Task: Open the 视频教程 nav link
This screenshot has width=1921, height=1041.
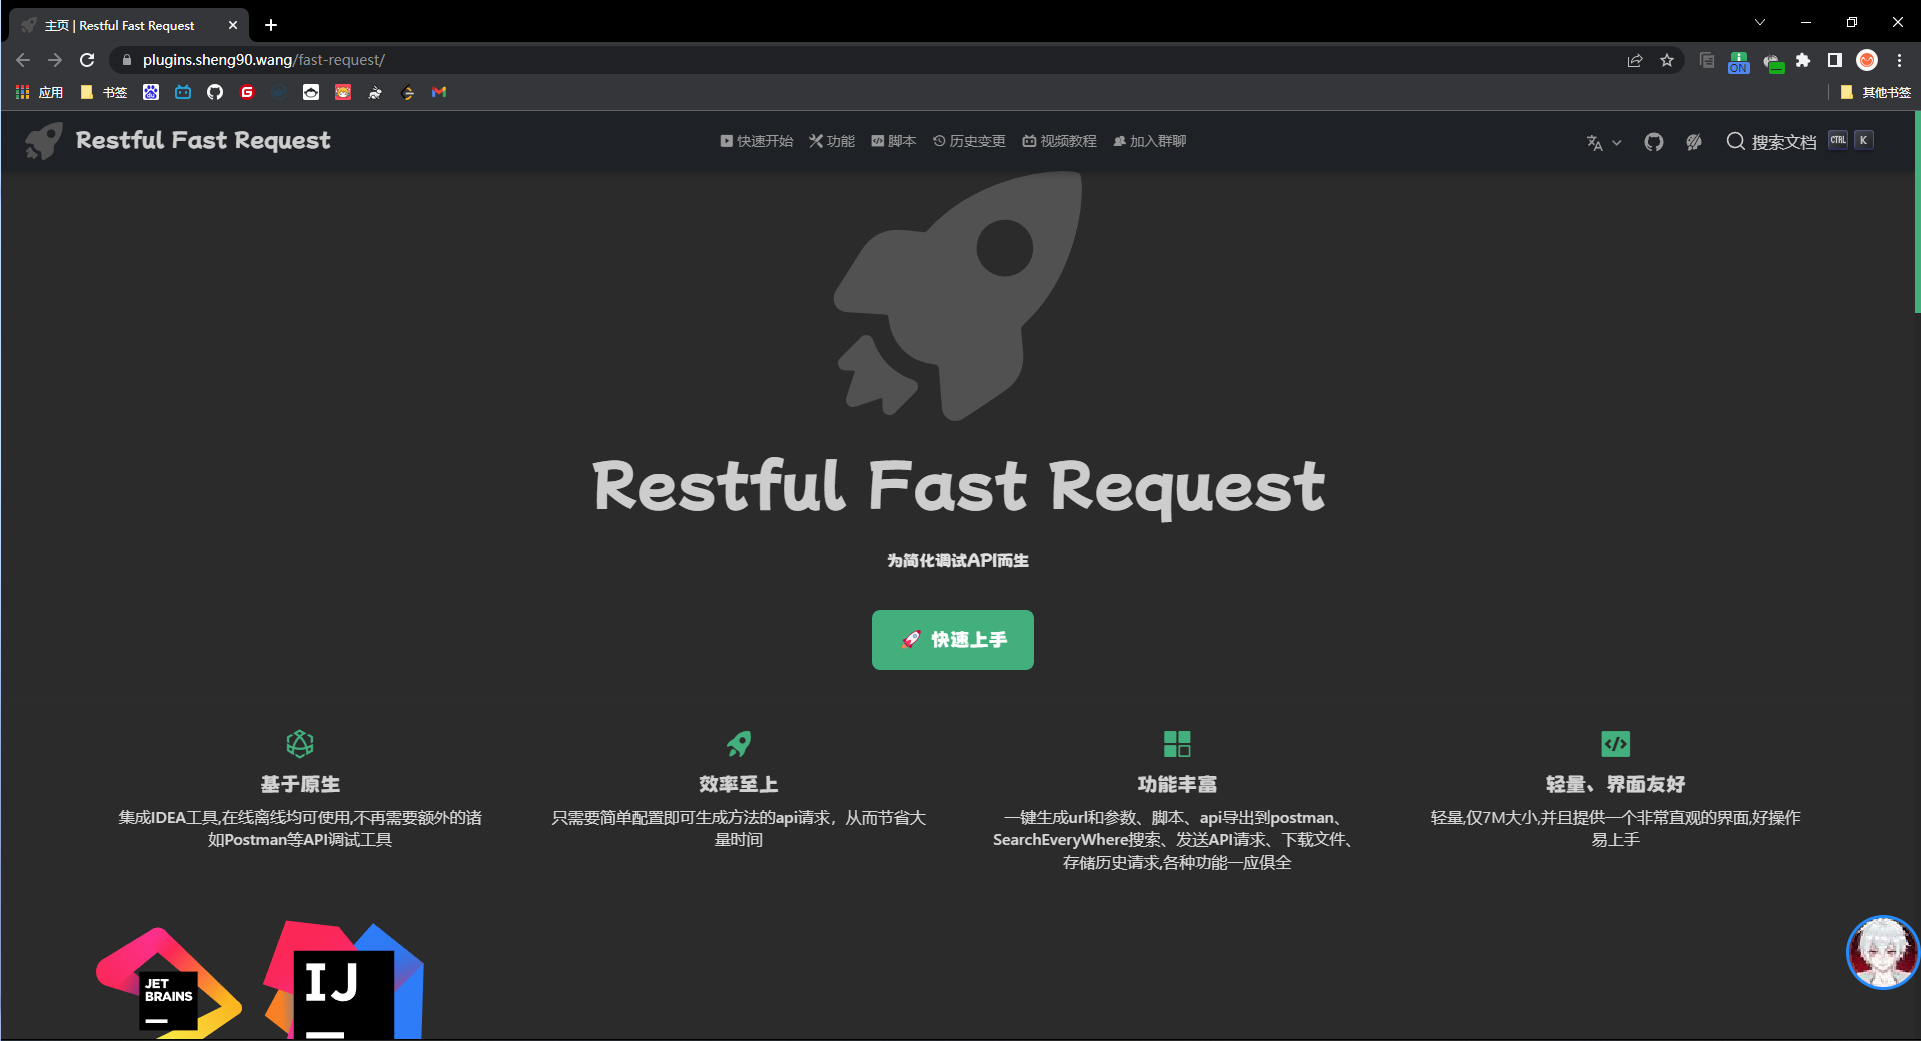Action: (1059, 141)
